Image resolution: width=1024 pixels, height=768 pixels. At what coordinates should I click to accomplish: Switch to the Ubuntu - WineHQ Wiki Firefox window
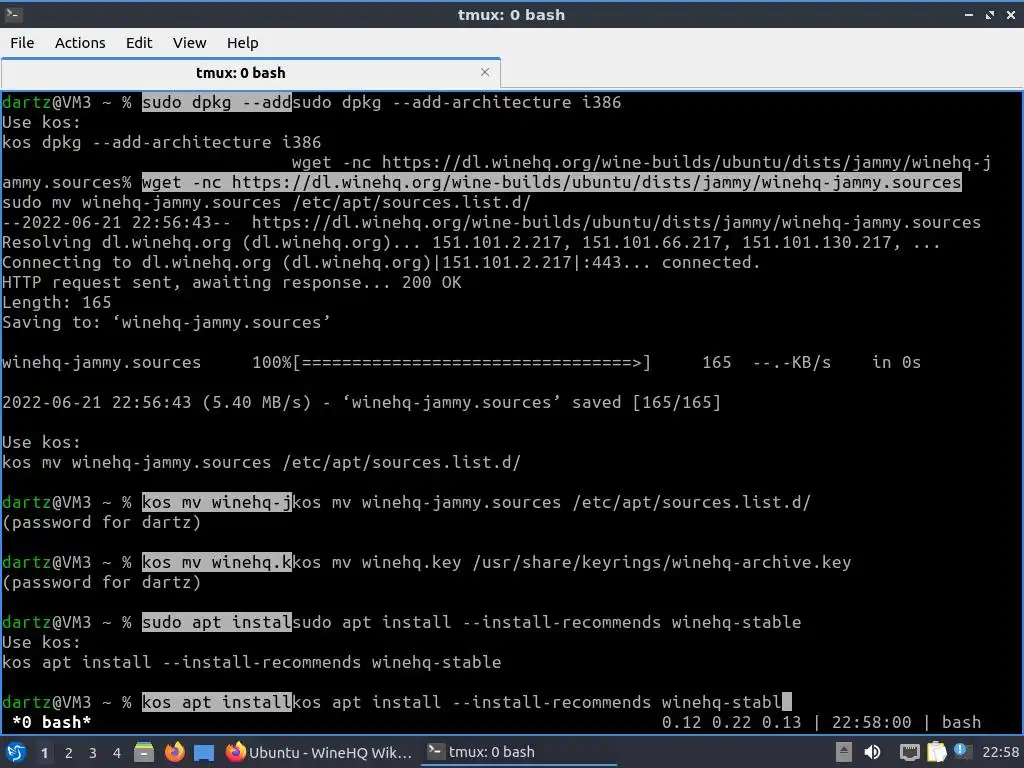point(319,752)
